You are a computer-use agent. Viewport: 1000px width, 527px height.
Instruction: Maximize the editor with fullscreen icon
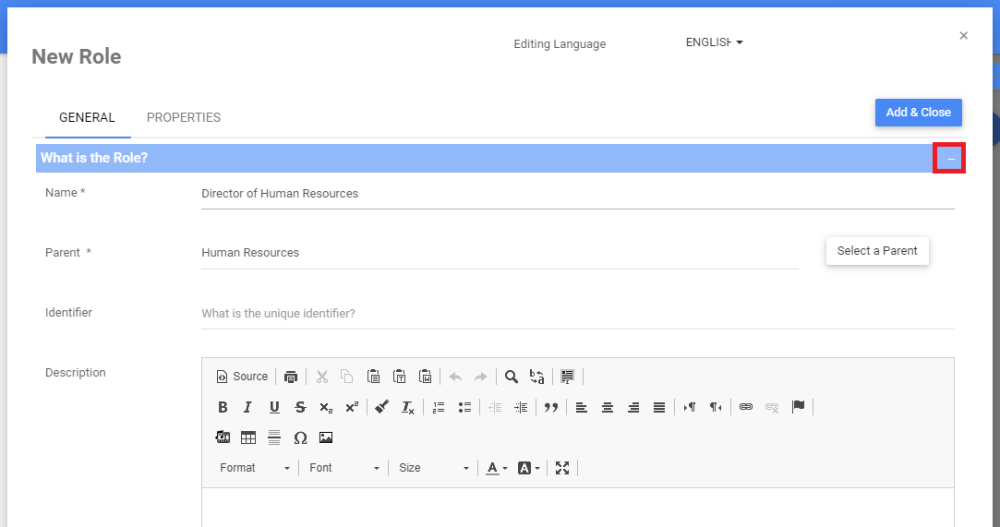point(562,468)
